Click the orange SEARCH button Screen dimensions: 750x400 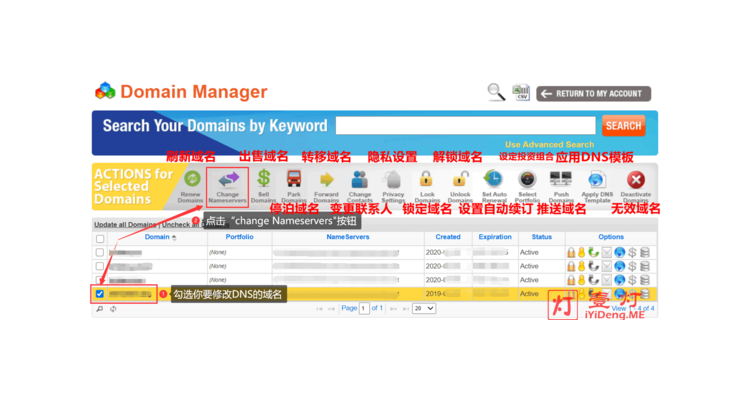(623, 126)
